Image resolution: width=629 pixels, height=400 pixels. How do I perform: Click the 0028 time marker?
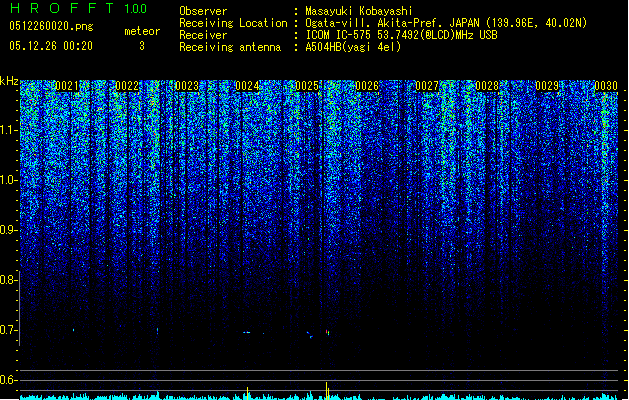487,86
